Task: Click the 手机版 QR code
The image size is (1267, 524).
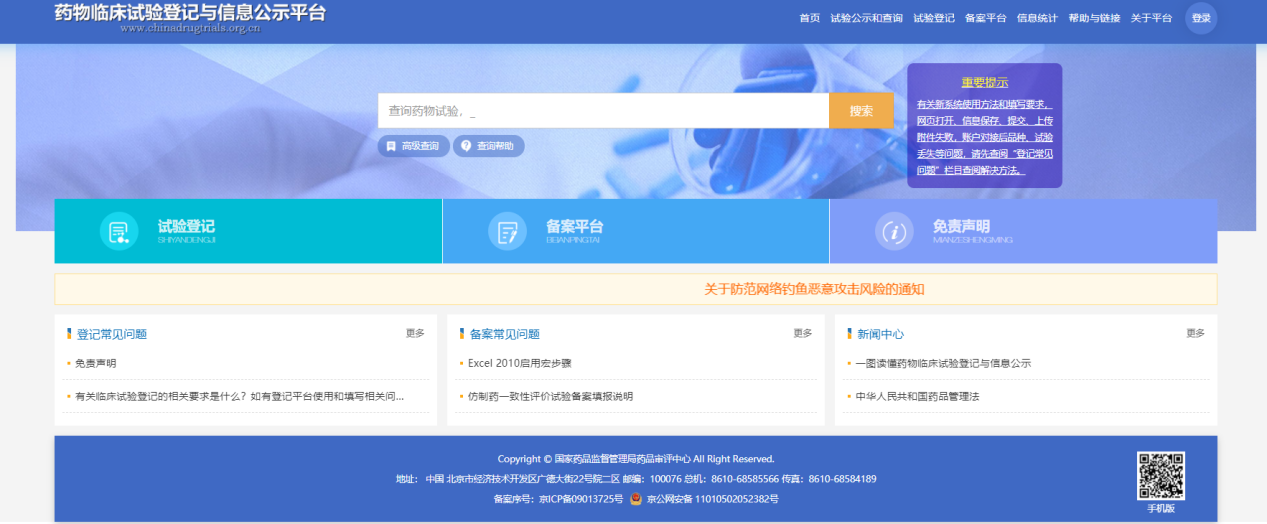Action: [1160, 476]
